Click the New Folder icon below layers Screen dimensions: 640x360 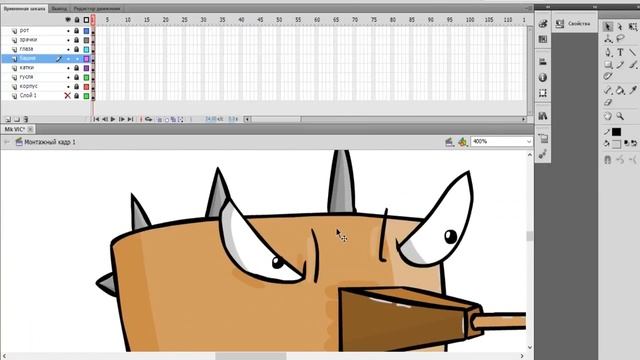click(17, 119)
